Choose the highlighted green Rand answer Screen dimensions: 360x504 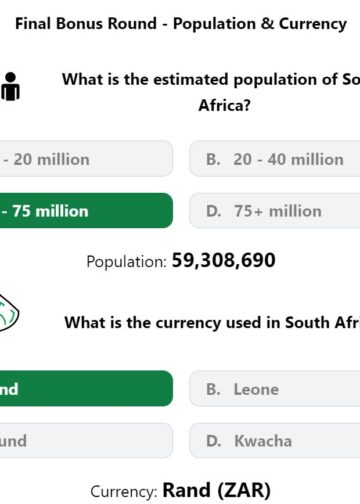(x=86, y=389)
